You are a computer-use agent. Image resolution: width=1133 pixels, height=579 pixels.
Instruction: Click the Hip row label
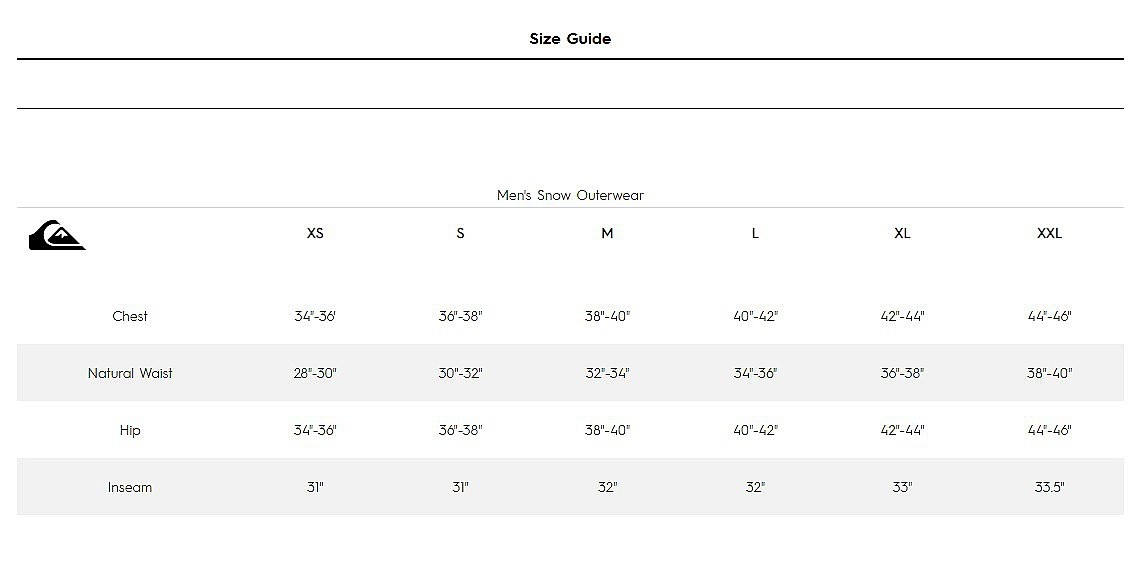[130, 430]
